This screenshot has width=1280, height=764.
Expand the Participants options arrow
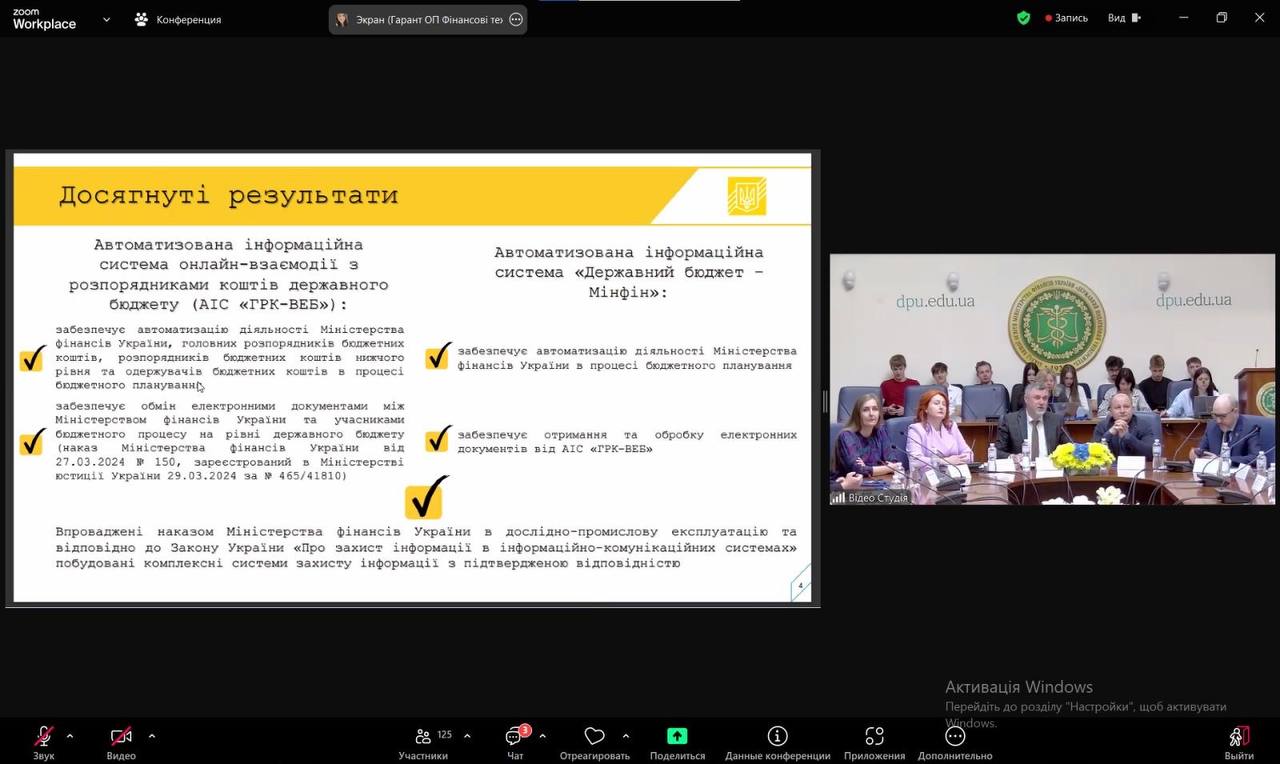point(467,736)
